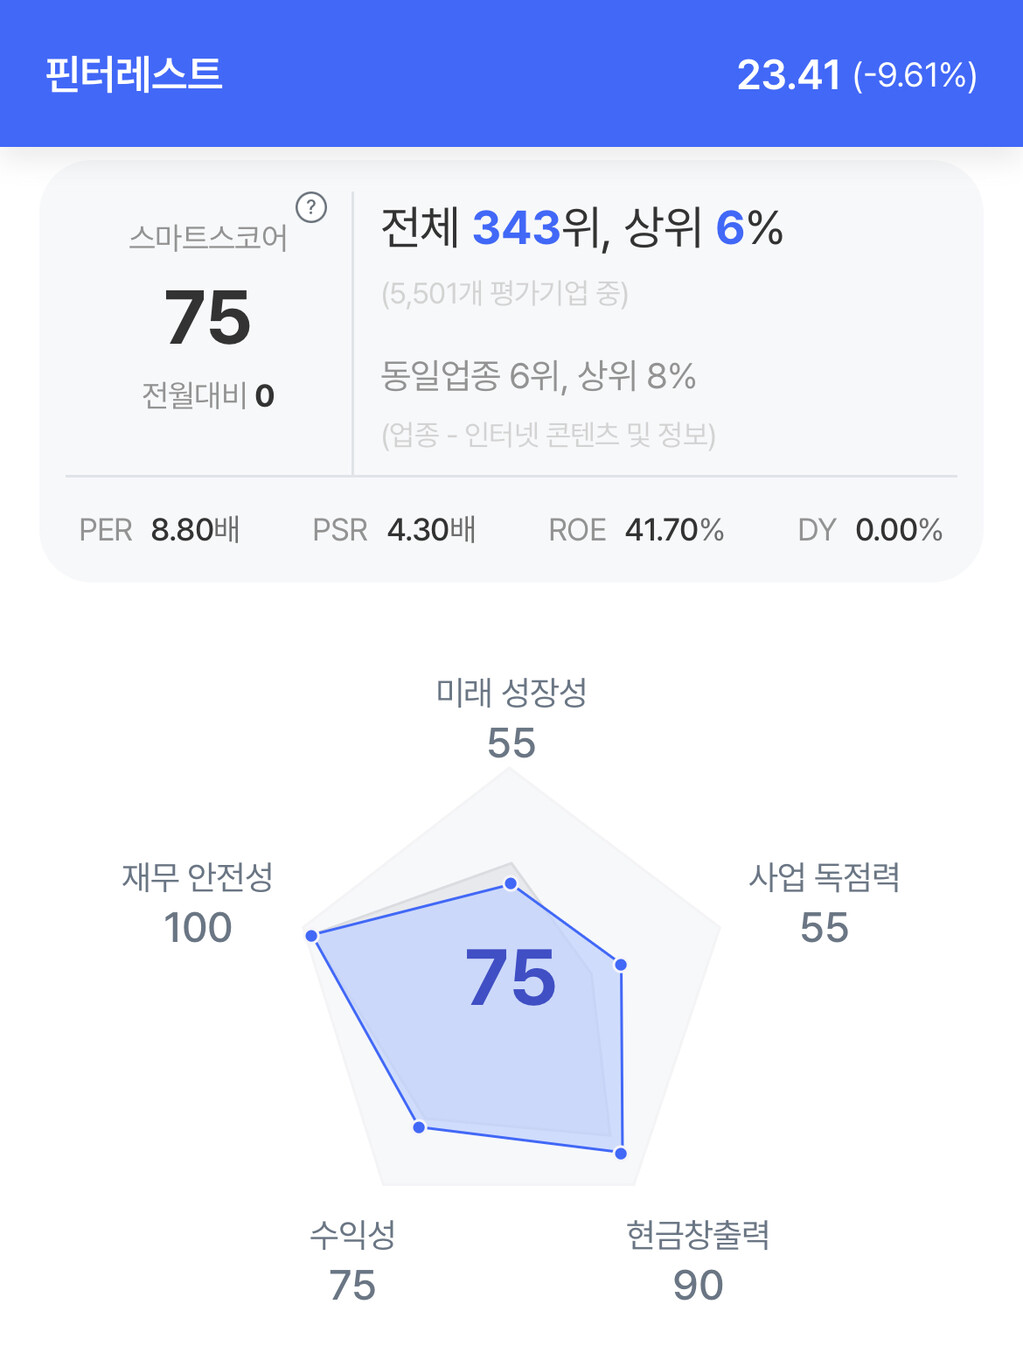Tap the 핀터레스트 title in header
This screenshot has height=1360, width=1023.
click(134, 75)
